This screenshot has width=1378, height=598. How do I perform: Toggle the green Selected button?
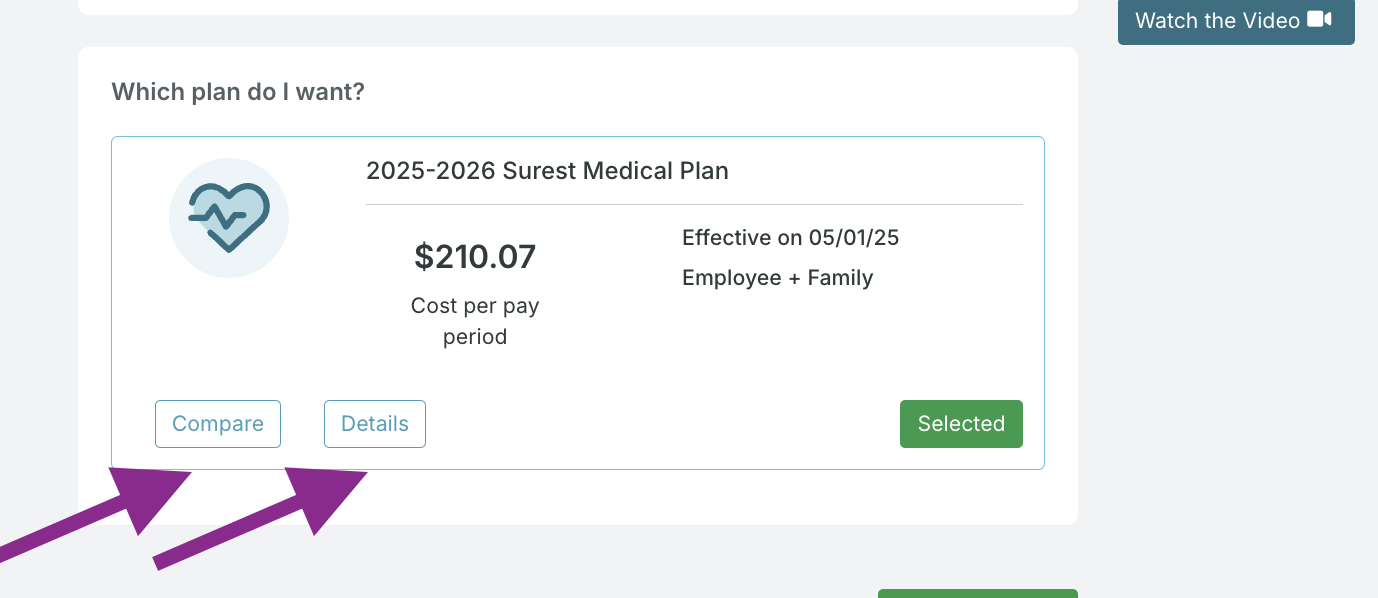coord(961,424)
